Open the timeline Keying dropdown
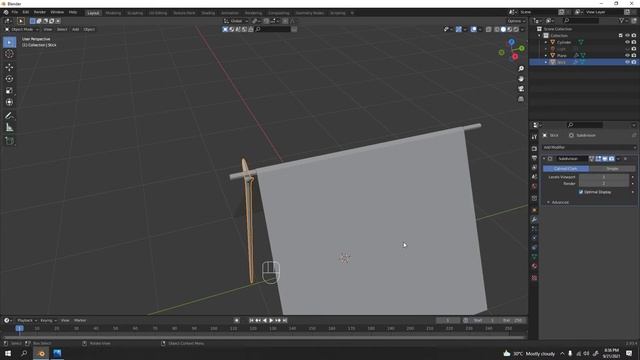Image resolution: width=640 pixels, height=360 pixels. click(48, 320)
